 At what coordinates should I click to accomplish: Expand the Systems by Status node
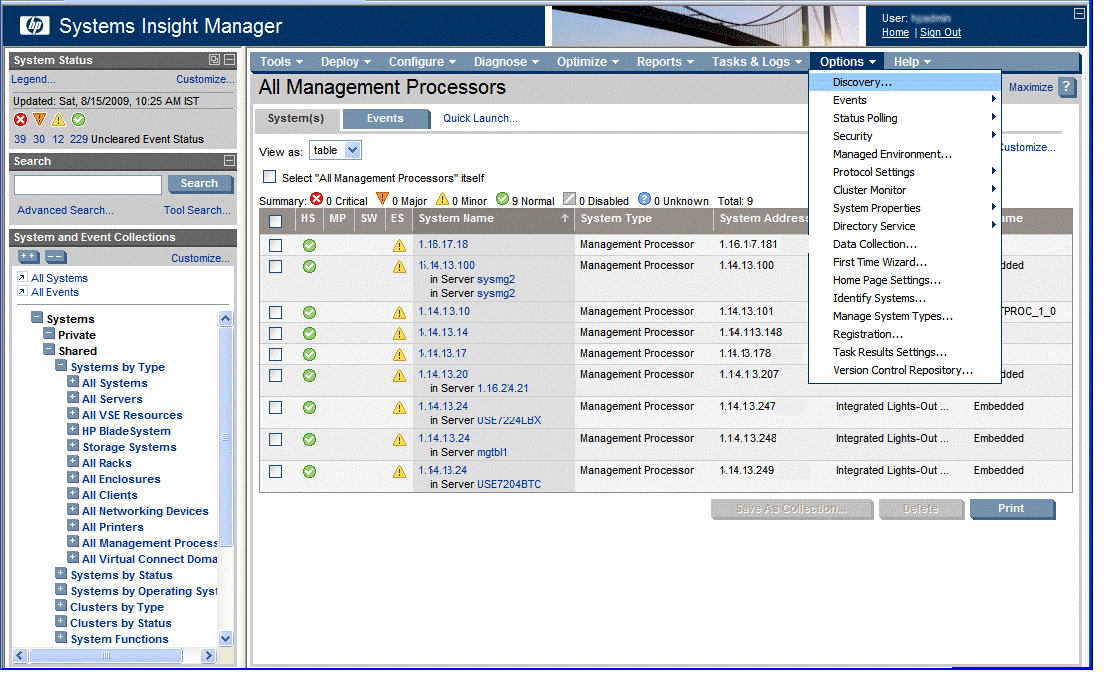[x=61, y=574]
